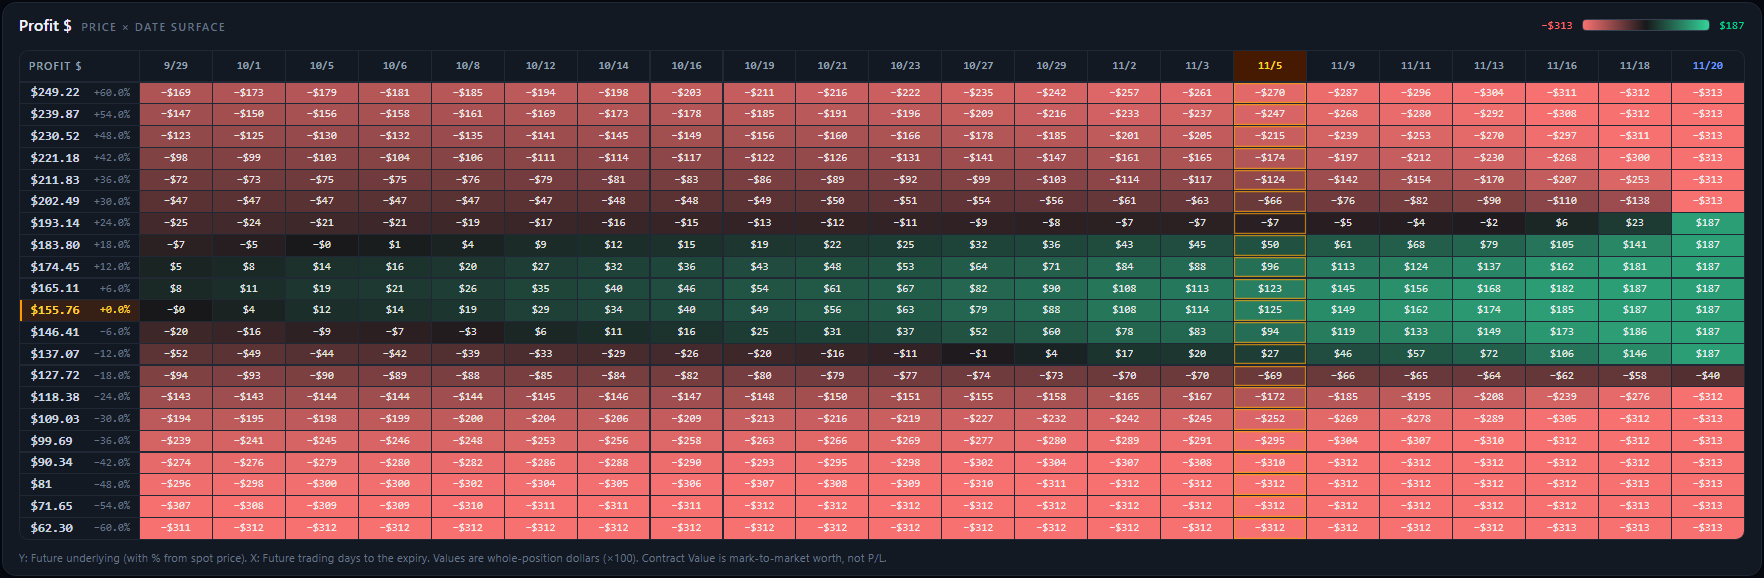Image resolution: width=1764 pixels, height=578 pixels.
Task: Select the 11/9 date column header
Action: (x=1343, y=65)
